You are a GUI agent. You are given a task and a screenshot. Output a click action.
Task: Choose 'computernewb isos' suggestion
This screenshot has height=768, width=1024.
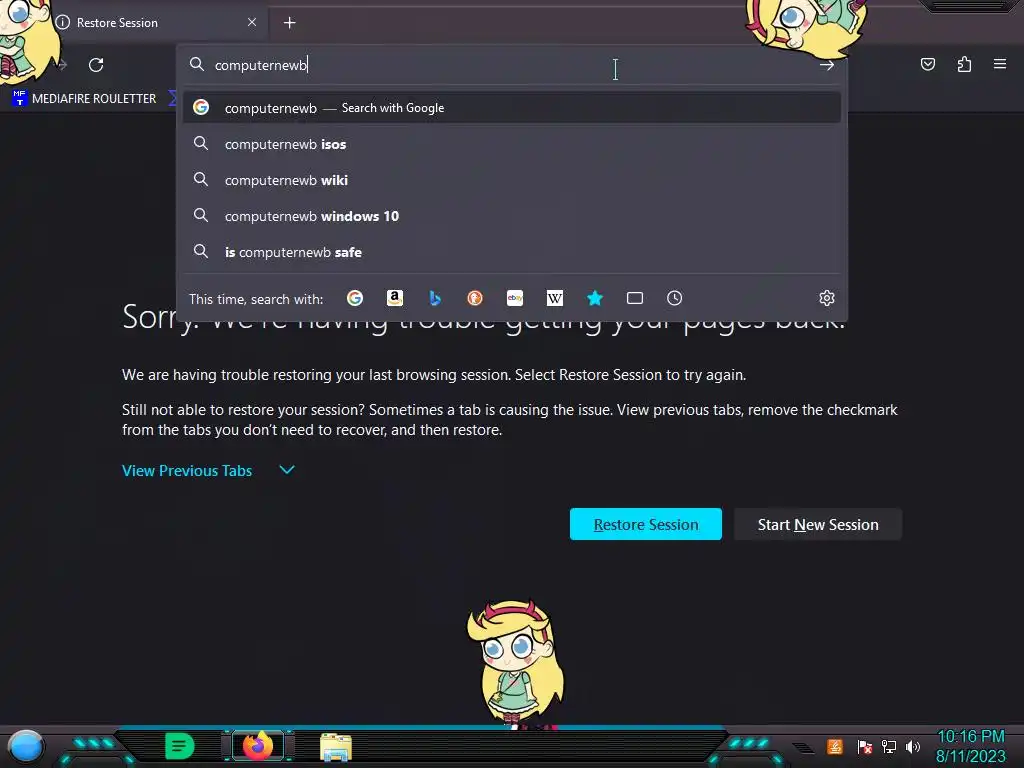[x=511, y=144]
